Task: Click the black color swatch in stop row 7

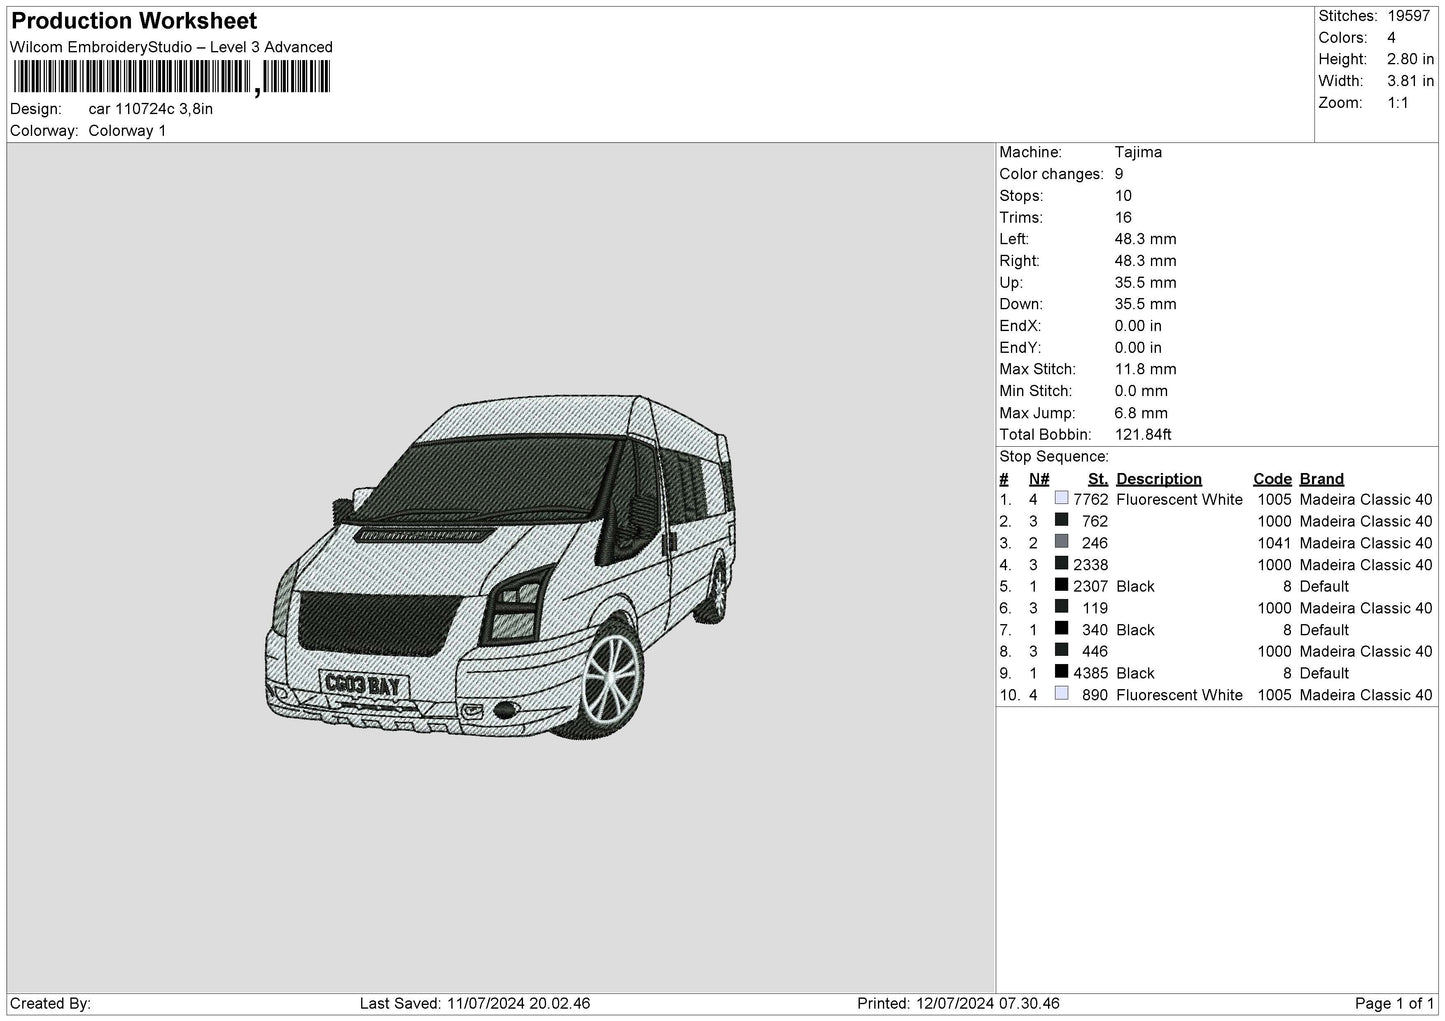Action: [x=1062, y=629]
